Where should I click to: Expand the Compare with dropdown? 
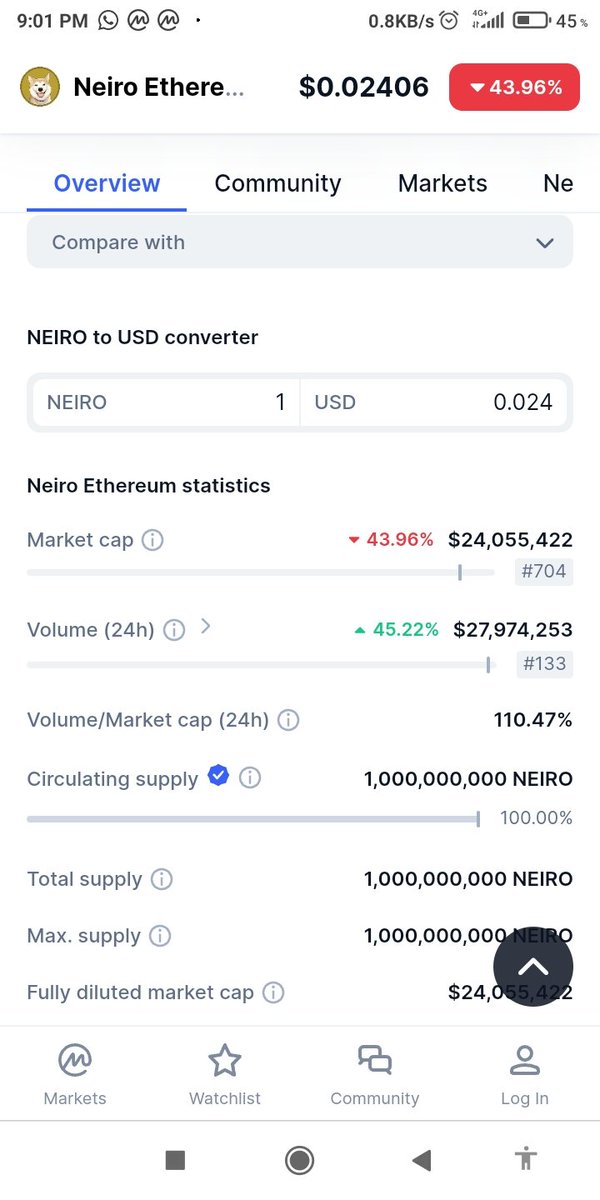point(300,243)
